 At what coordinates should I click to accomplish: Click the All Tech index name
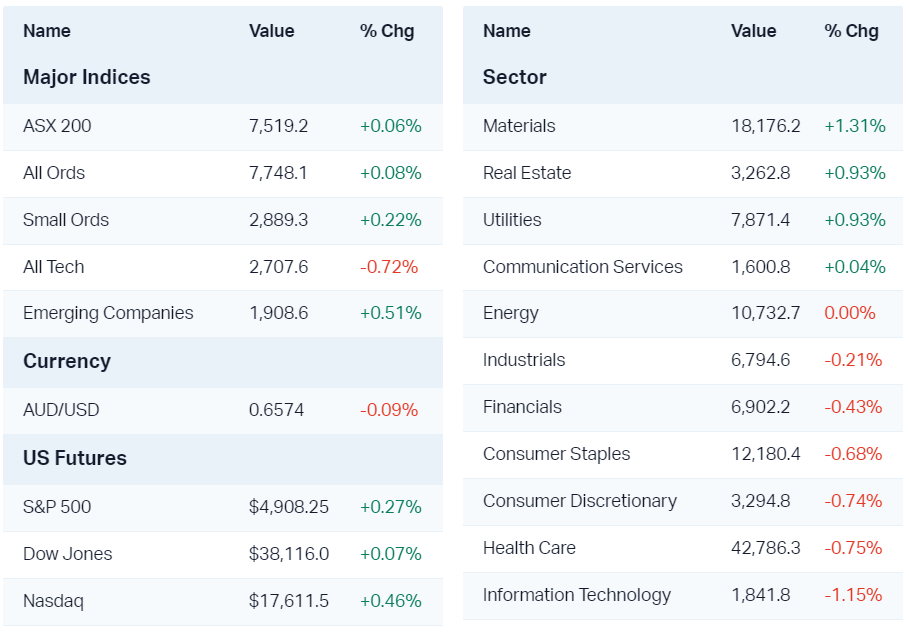coord(54,267)
